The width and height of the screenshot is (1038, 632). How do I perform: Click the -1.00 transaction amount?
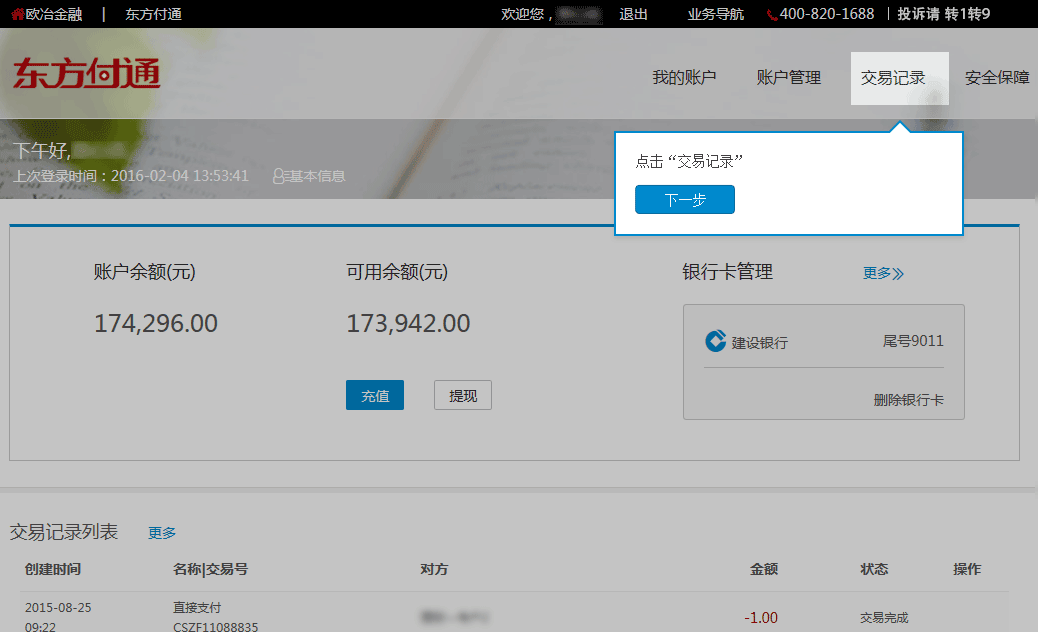coord(761,618)
